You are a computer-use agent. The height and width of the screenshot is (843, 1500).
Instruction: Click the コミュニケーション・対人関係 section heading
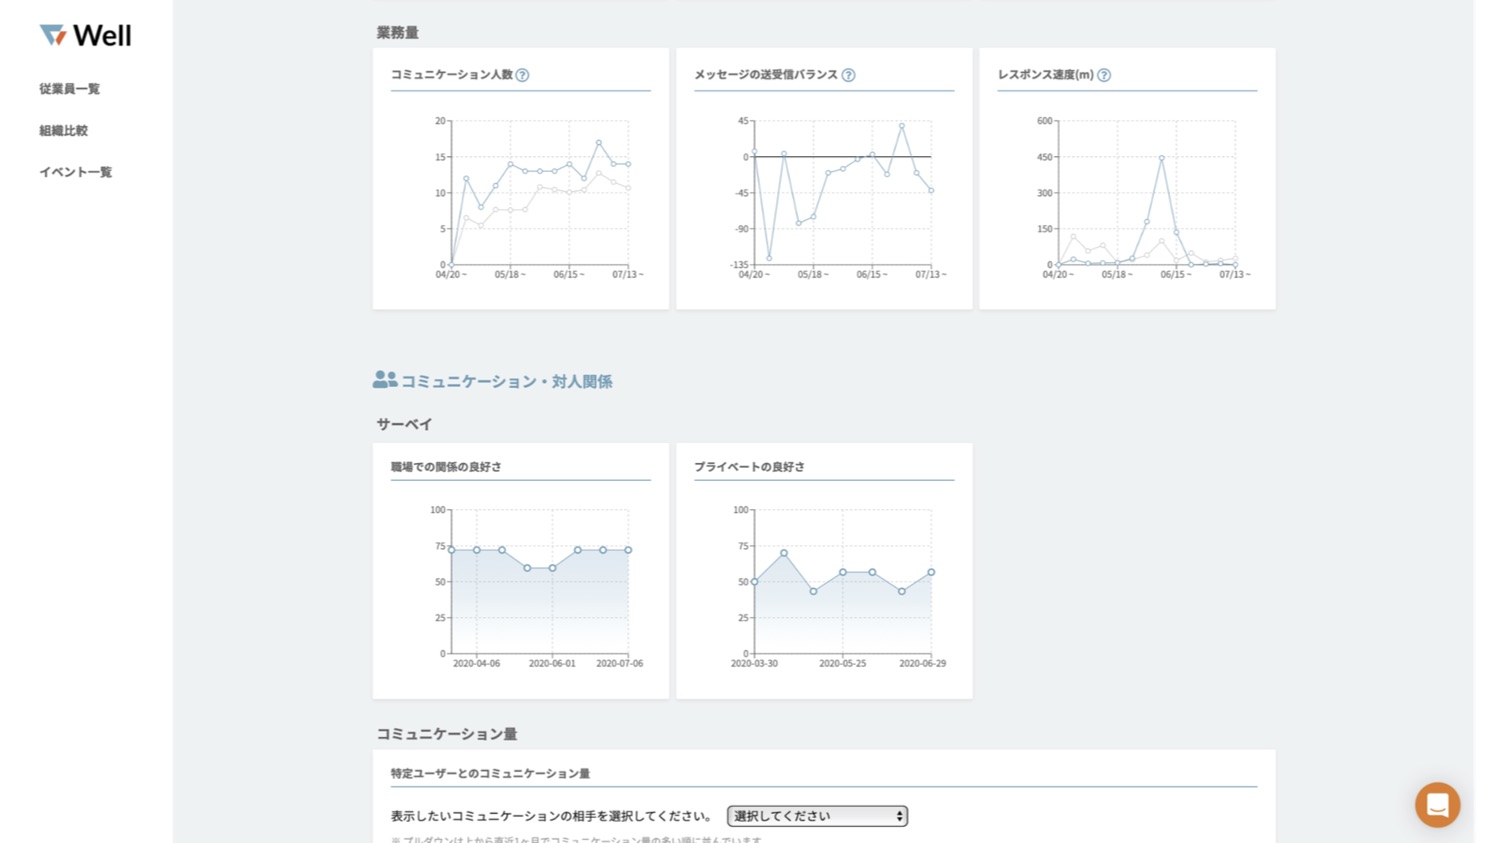[x=506, y=382]
